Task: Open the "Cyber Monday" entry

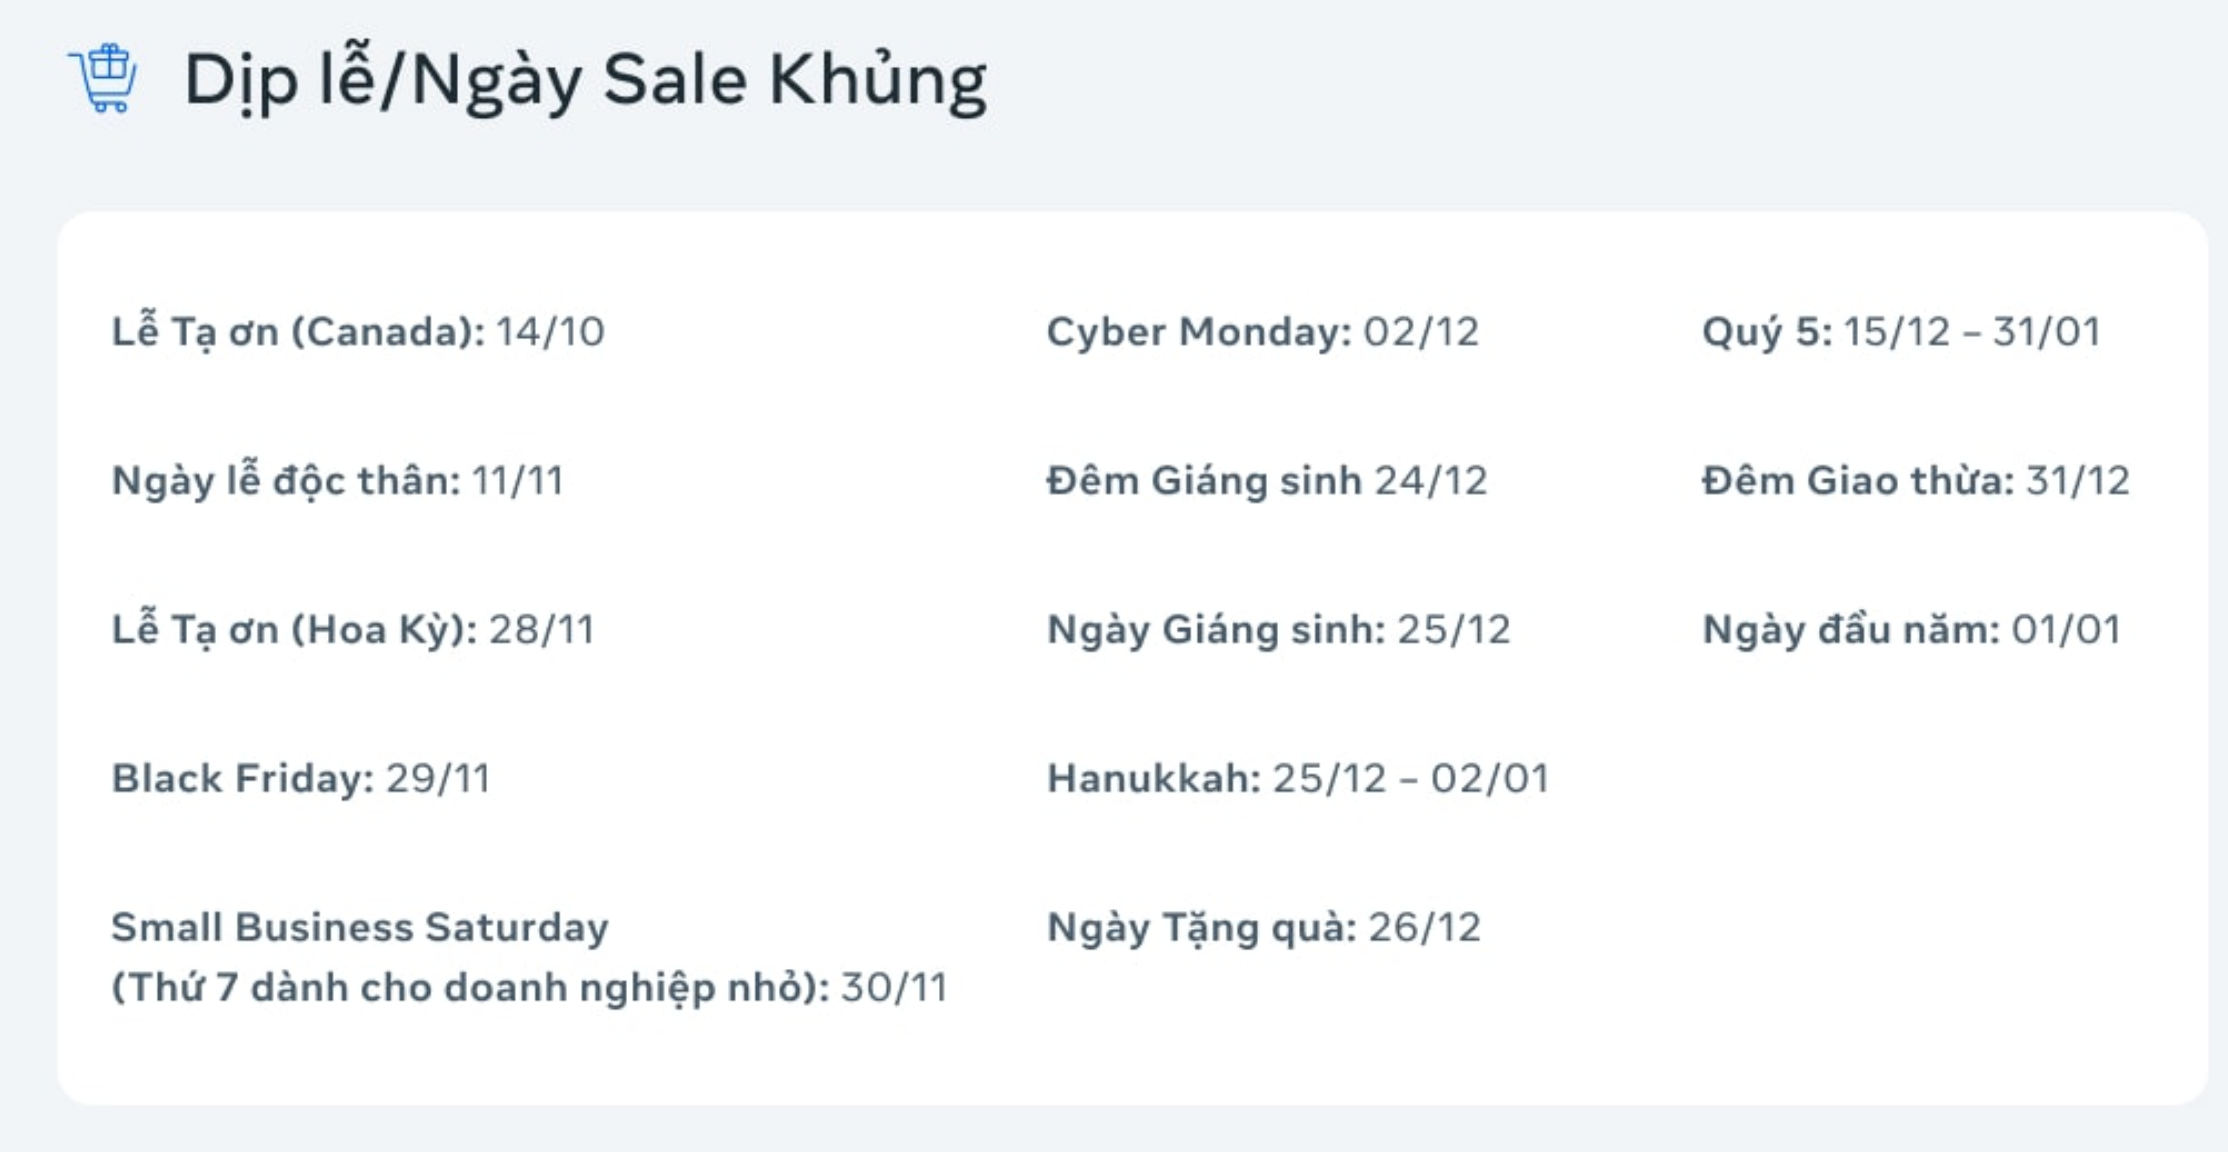Action: pyautogui.click(x=1262, y=332)
